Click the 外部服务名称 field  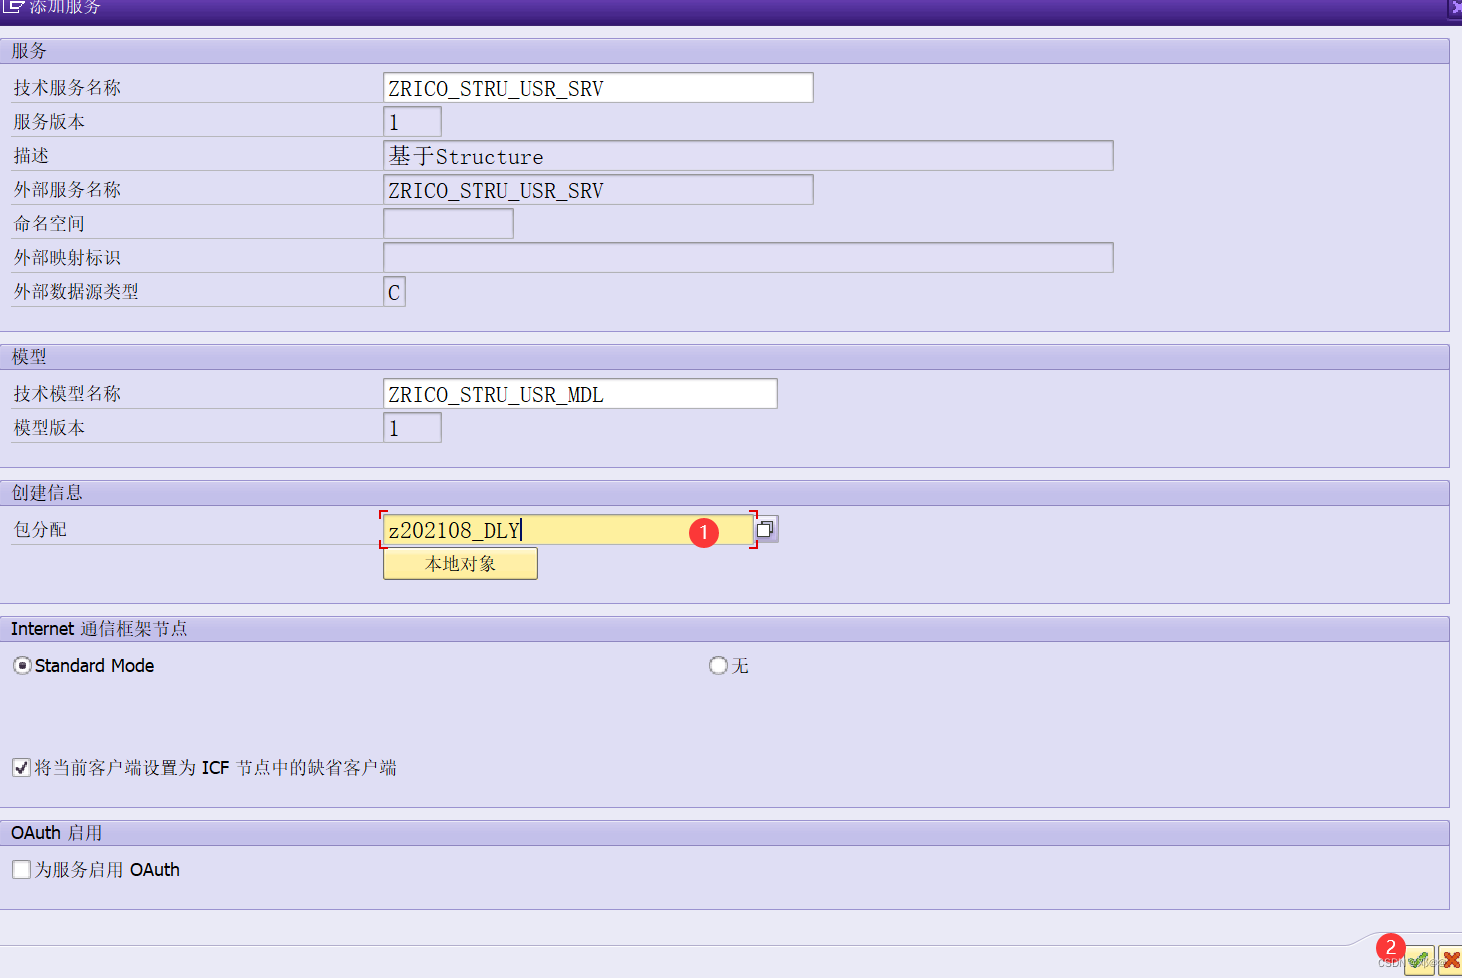(598, 190)
